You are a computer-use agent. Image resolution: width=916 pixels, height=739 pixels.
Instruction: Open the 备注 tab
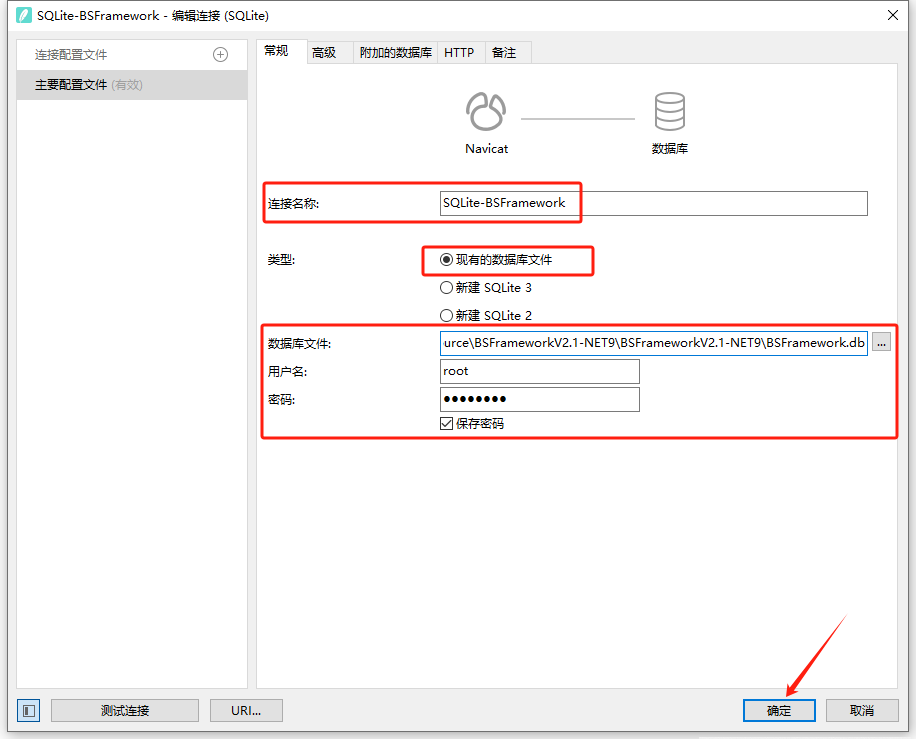click(508, 53)
